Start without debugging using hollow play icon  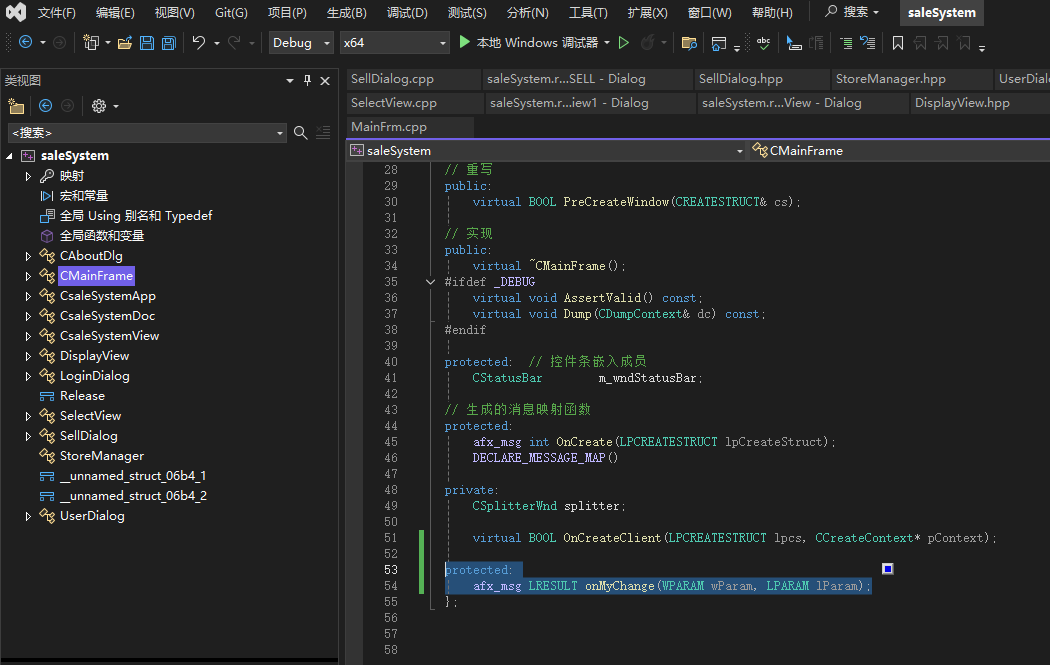point(624,43)
